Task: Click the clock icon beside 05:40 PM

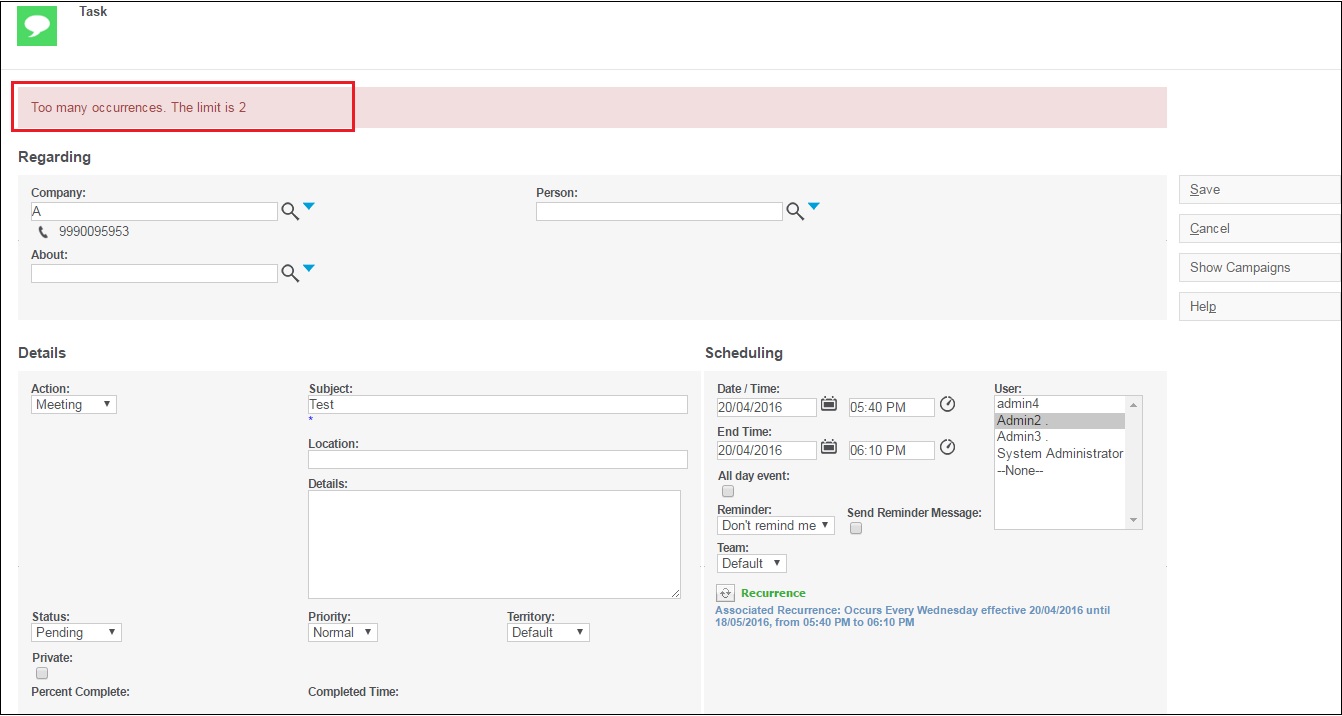Action: 948,405
